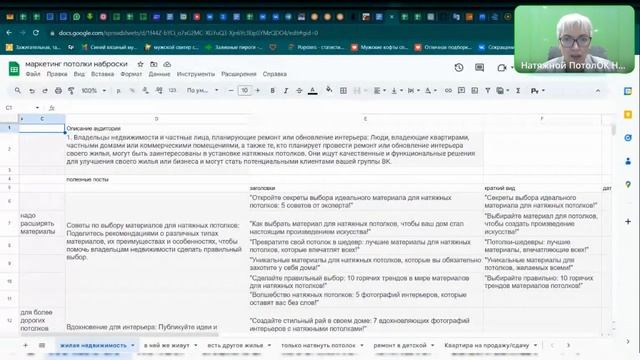Star the document 'маркетинг потолки наброски'

[x=140, y=64]
